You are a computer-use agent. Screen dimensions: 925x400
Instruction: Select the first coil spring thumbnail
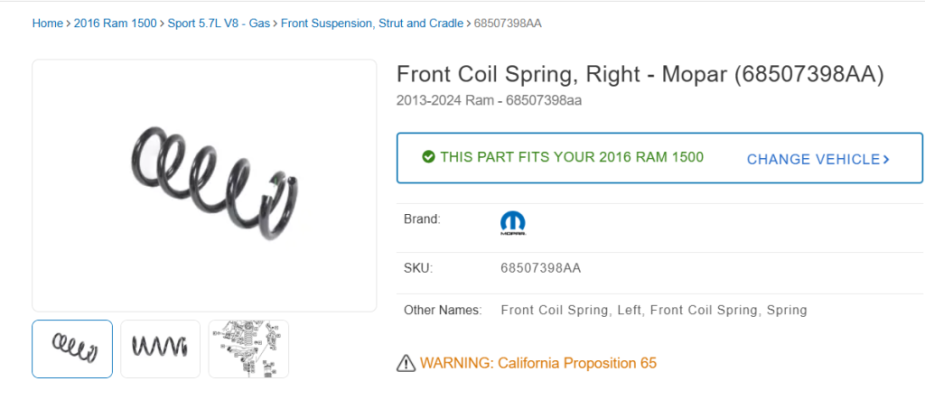point(72,349)
